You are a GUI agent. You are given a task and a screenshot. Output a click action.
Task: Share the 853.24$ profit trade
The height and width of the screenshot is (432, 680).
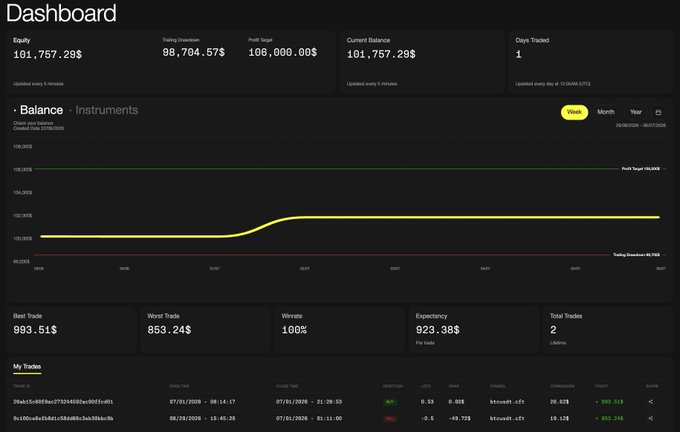pos(651,419)
